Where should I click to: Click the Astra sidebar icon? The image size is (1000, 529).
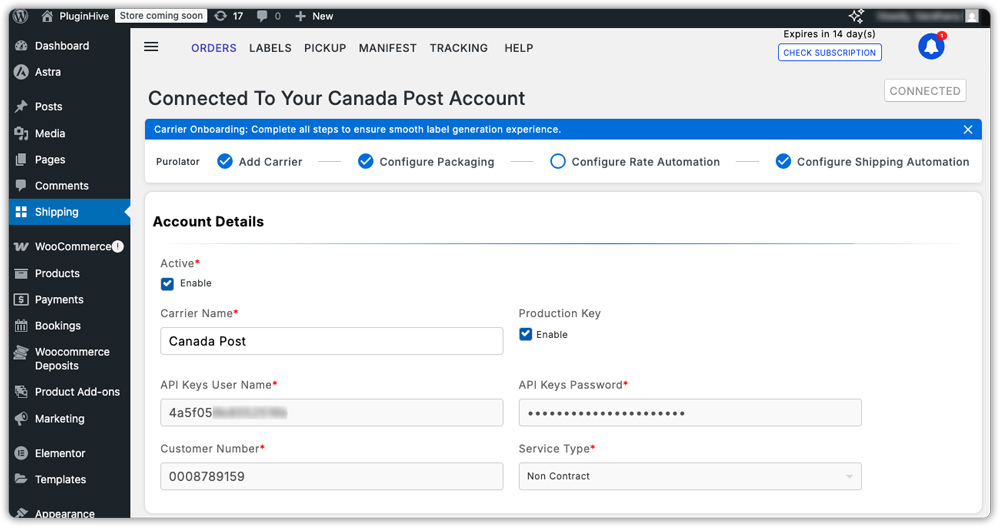pos(21,72)
